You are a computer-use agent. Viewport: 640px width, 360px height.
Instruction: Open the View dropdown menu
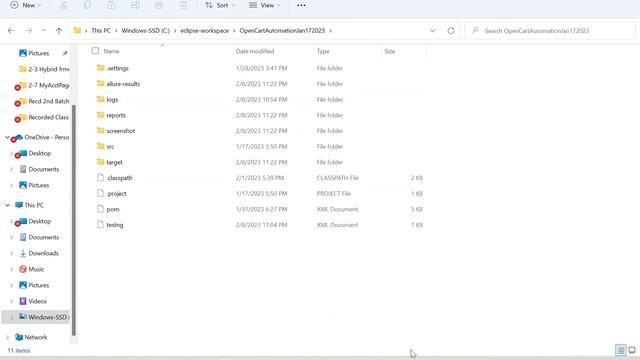coord(264,5)
